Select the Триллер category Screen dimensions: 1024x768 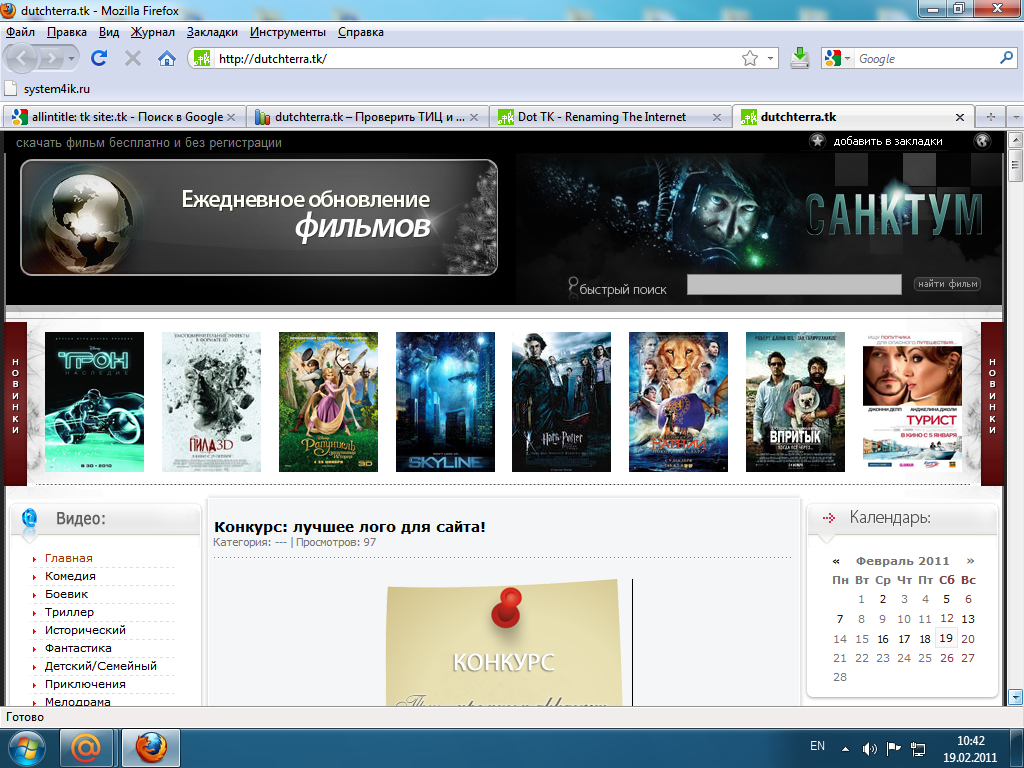69,612
